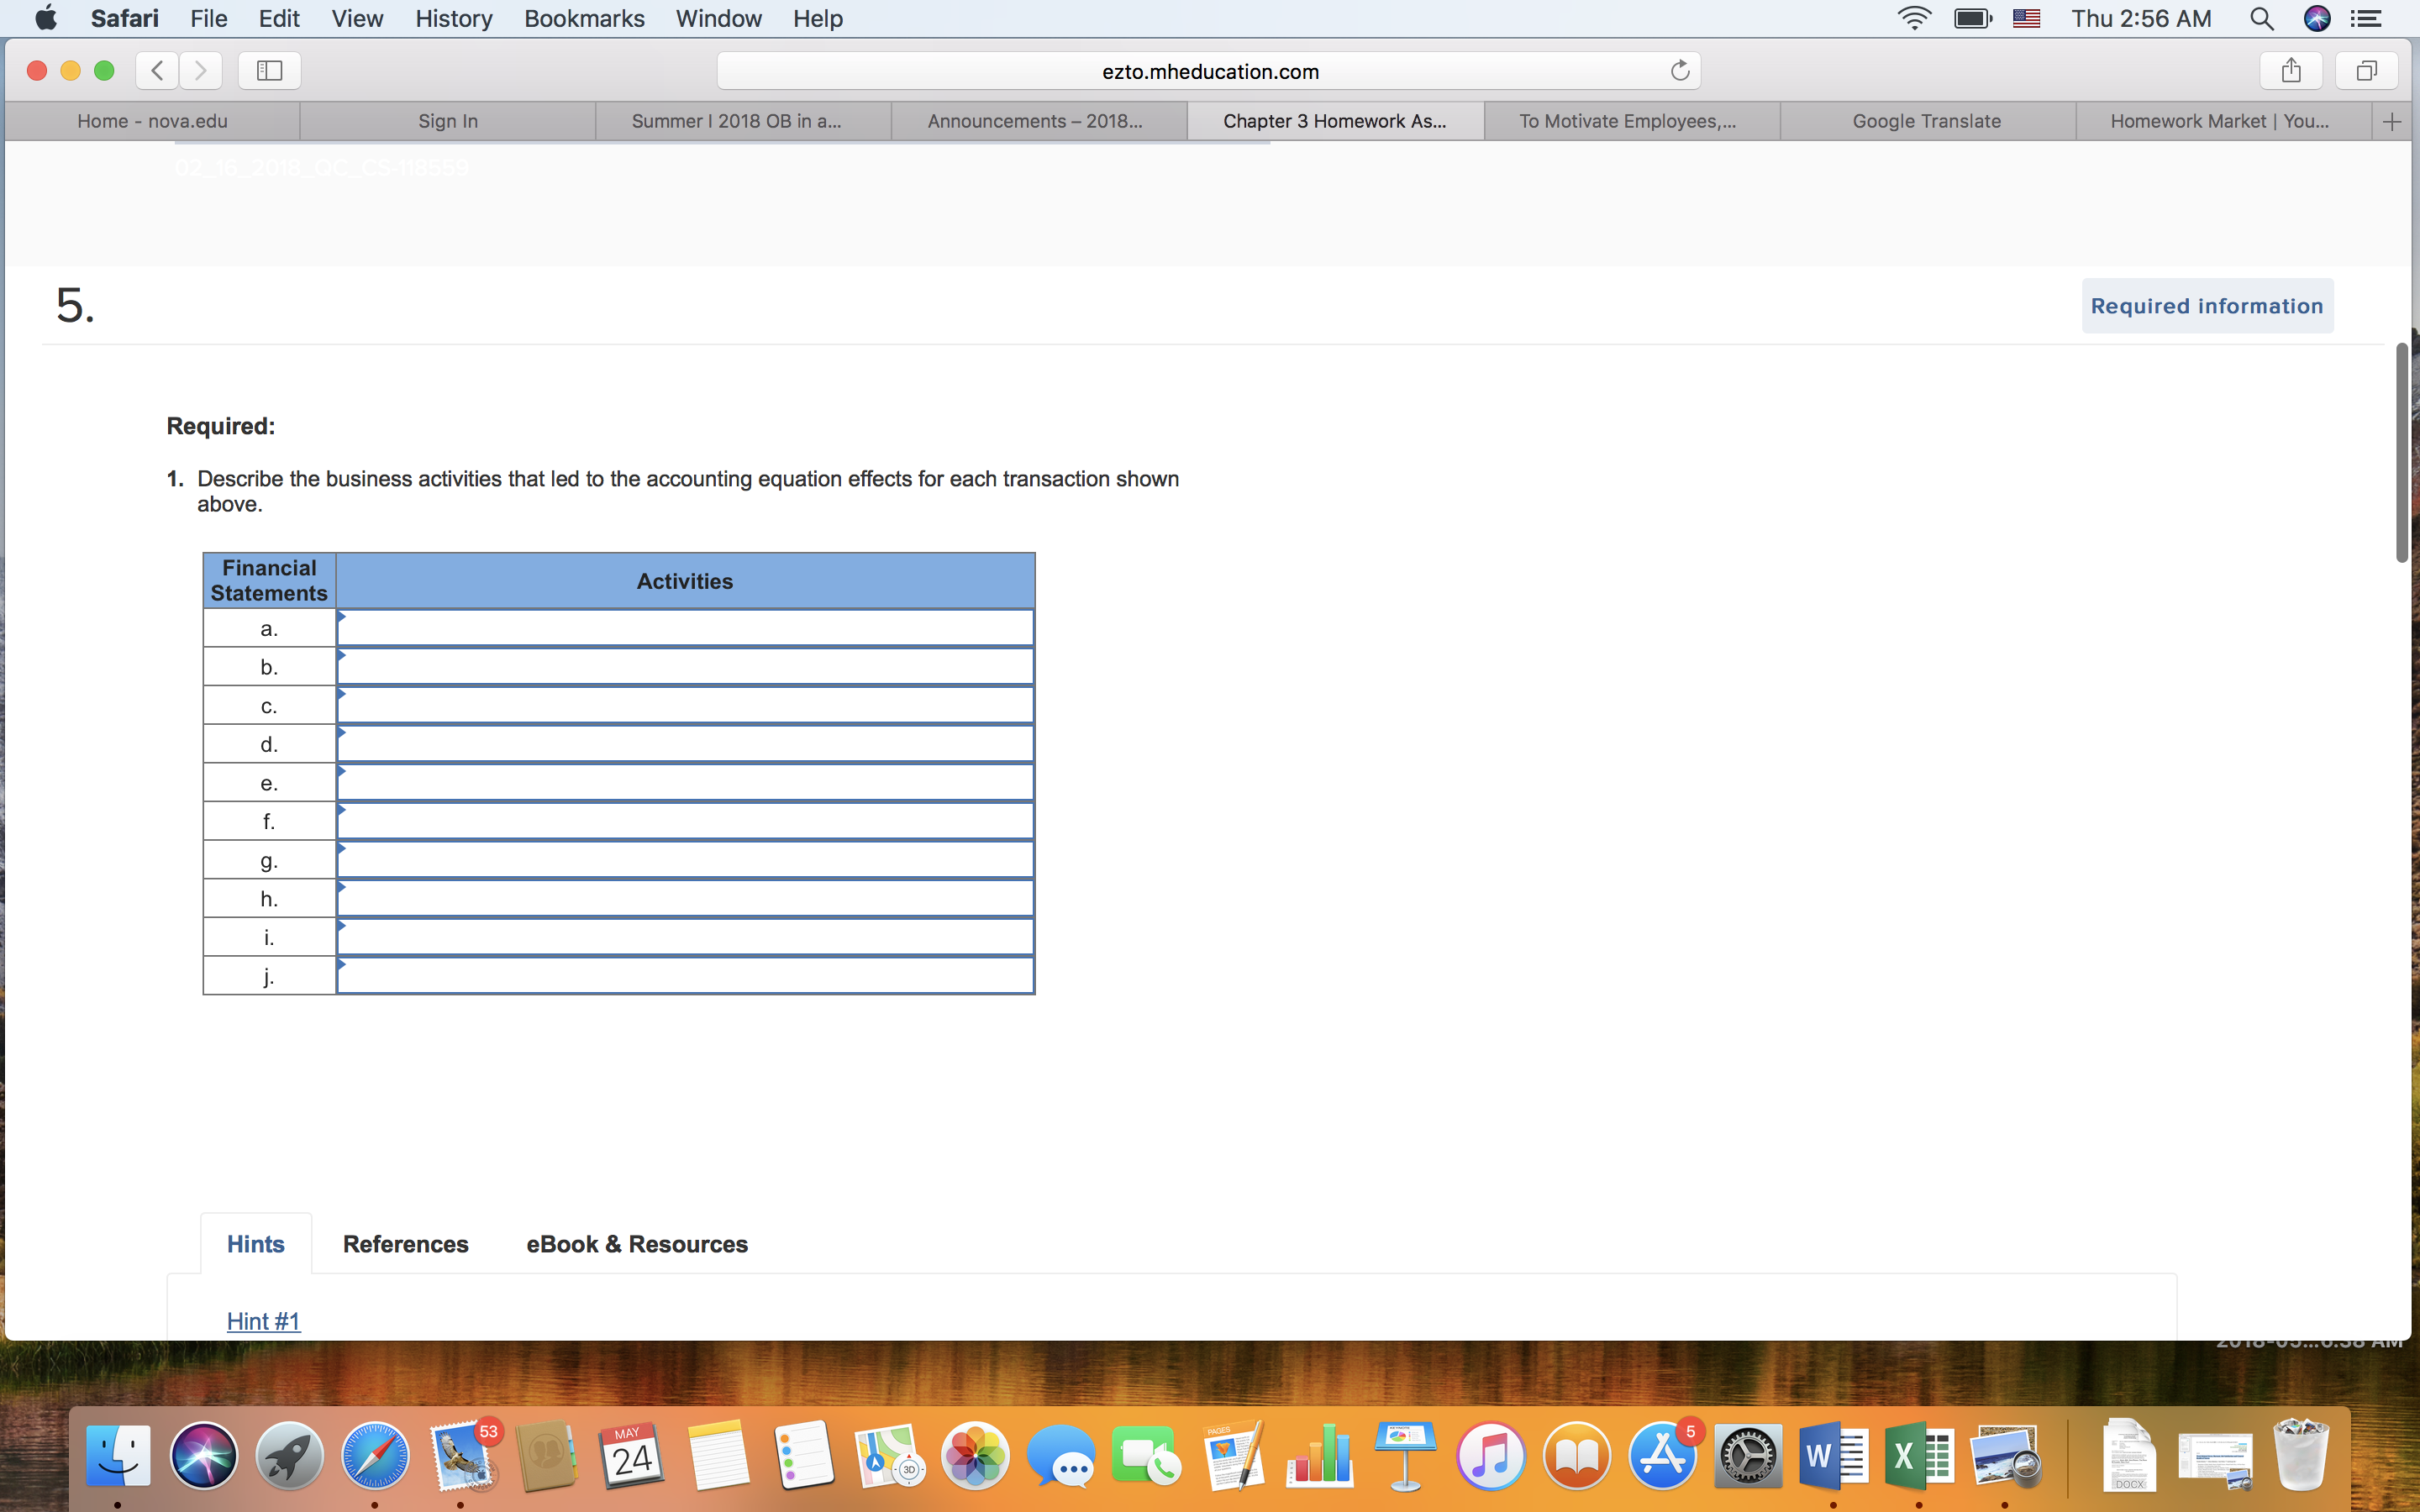Open the Activities dropdown for row i

685,937
